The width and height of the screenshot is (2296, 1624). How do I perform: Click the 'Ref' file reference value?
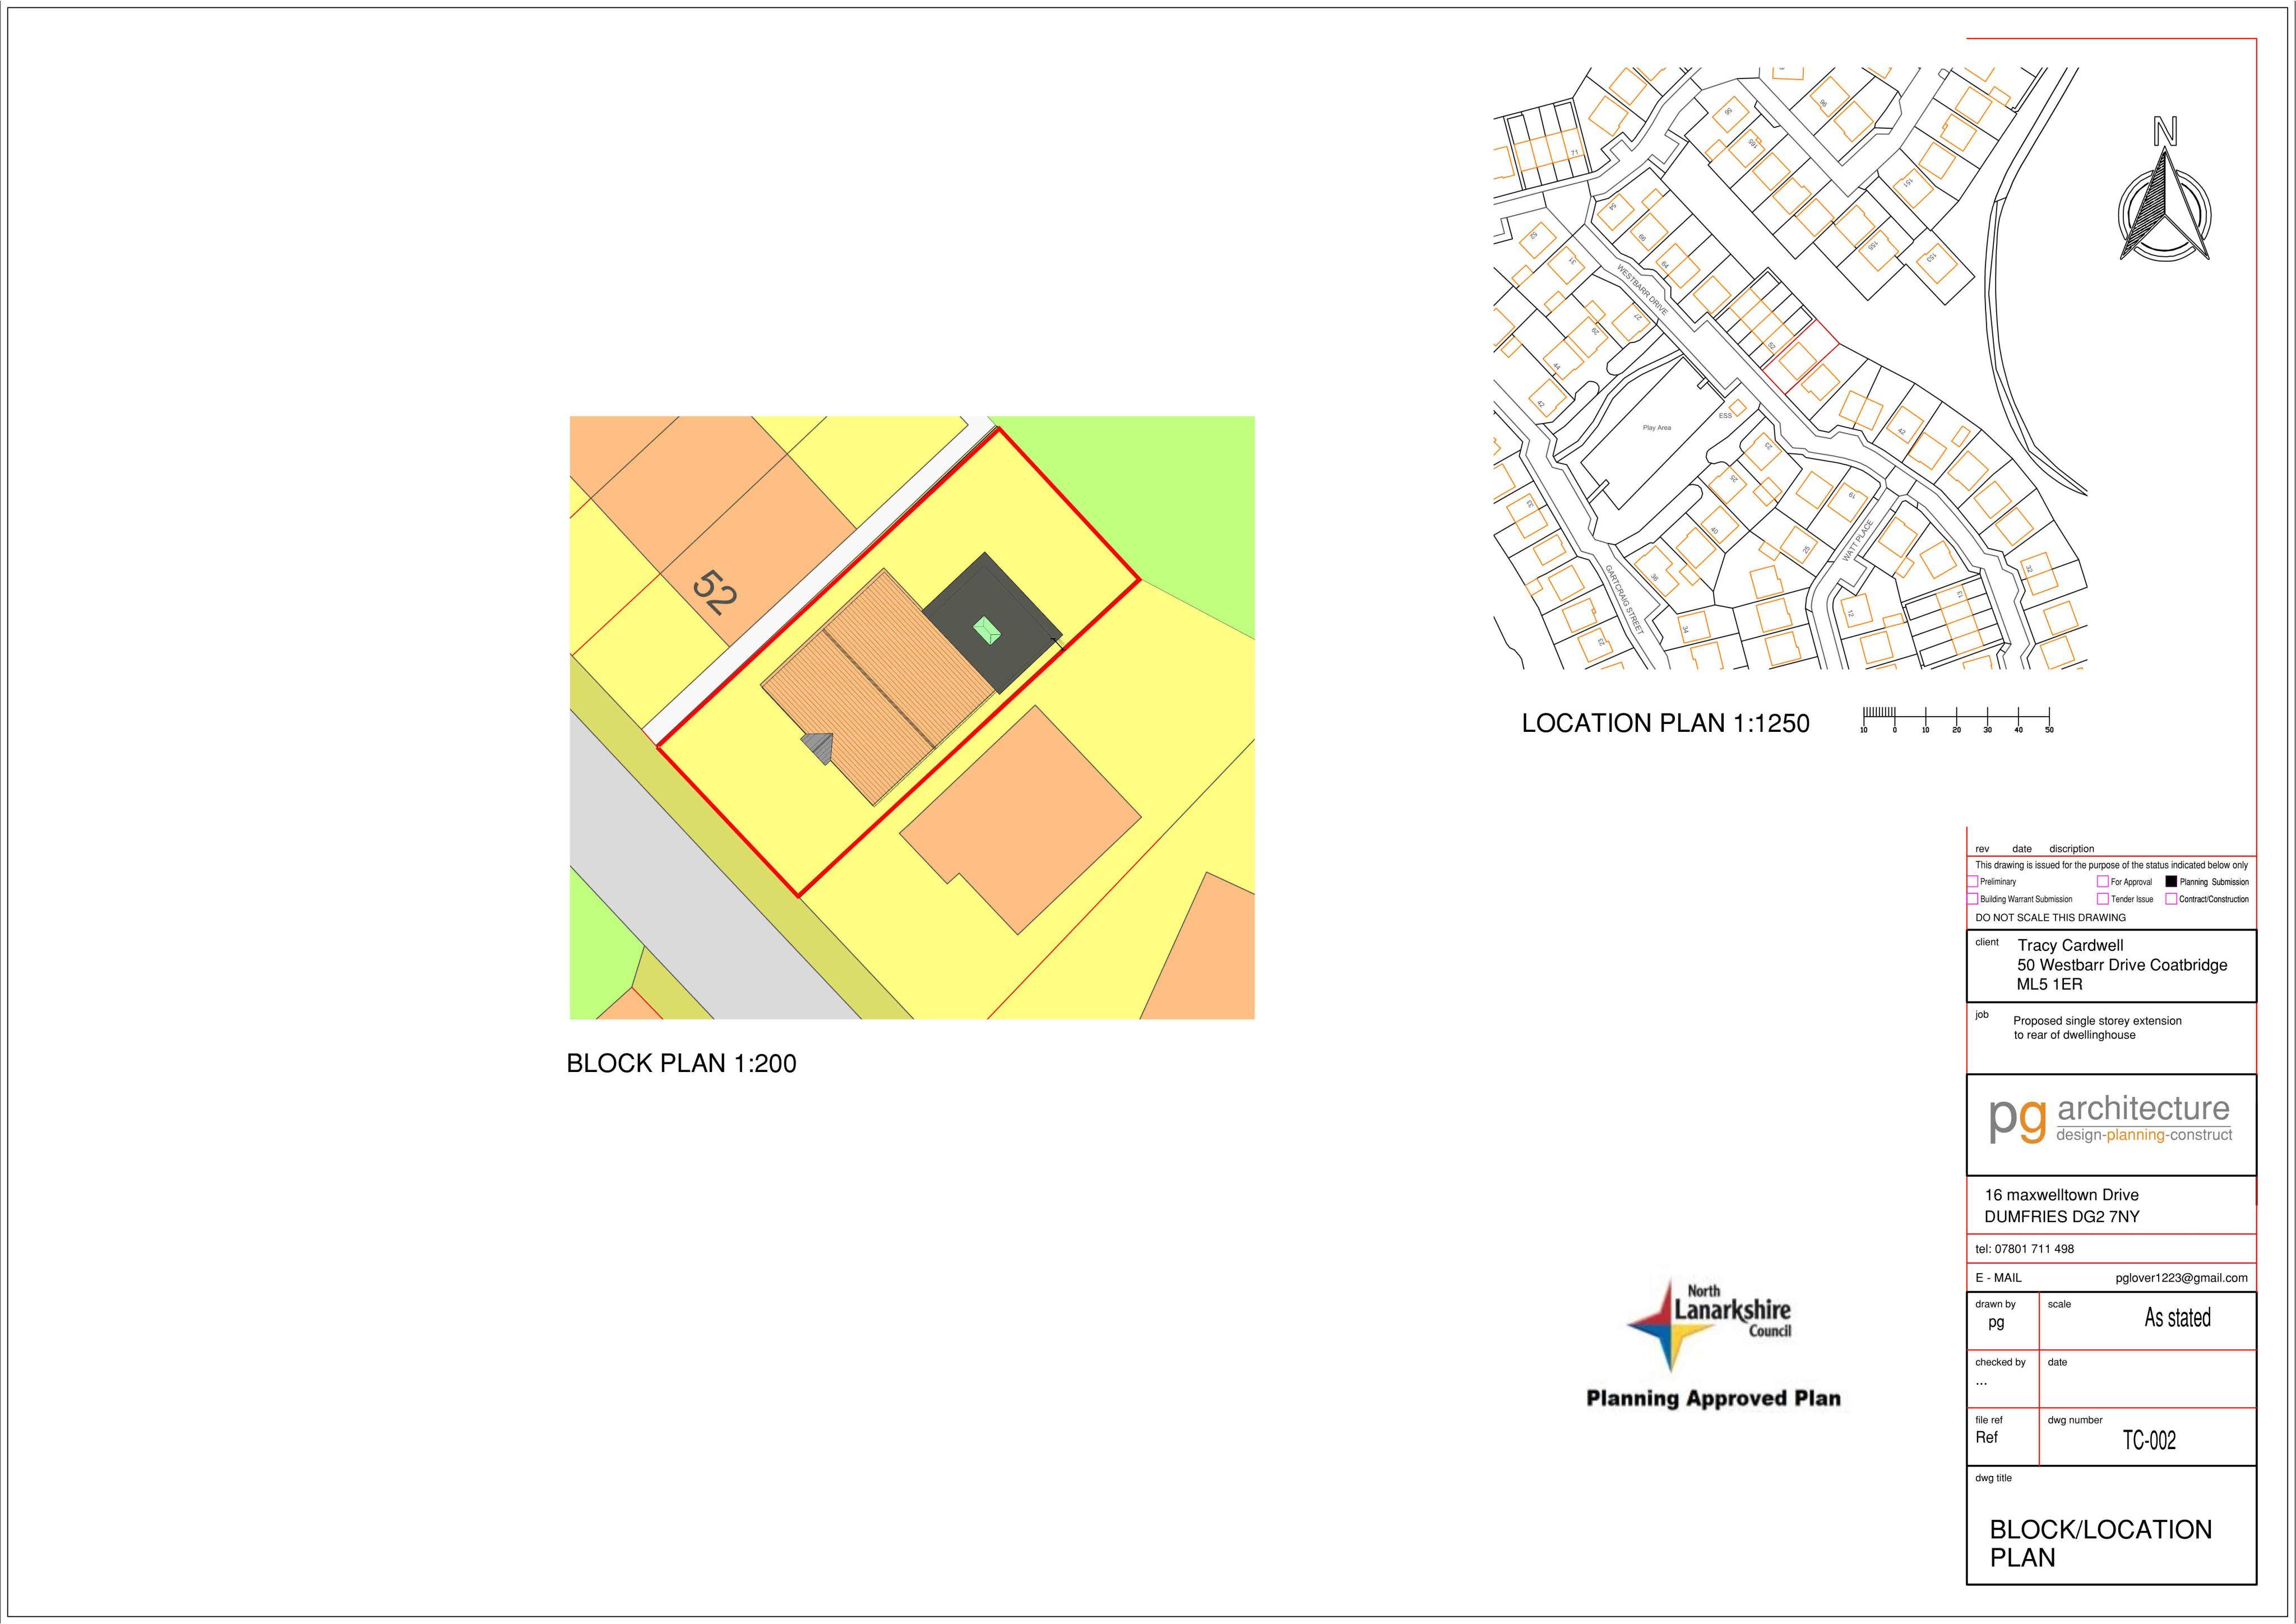pos(1986,1438)
